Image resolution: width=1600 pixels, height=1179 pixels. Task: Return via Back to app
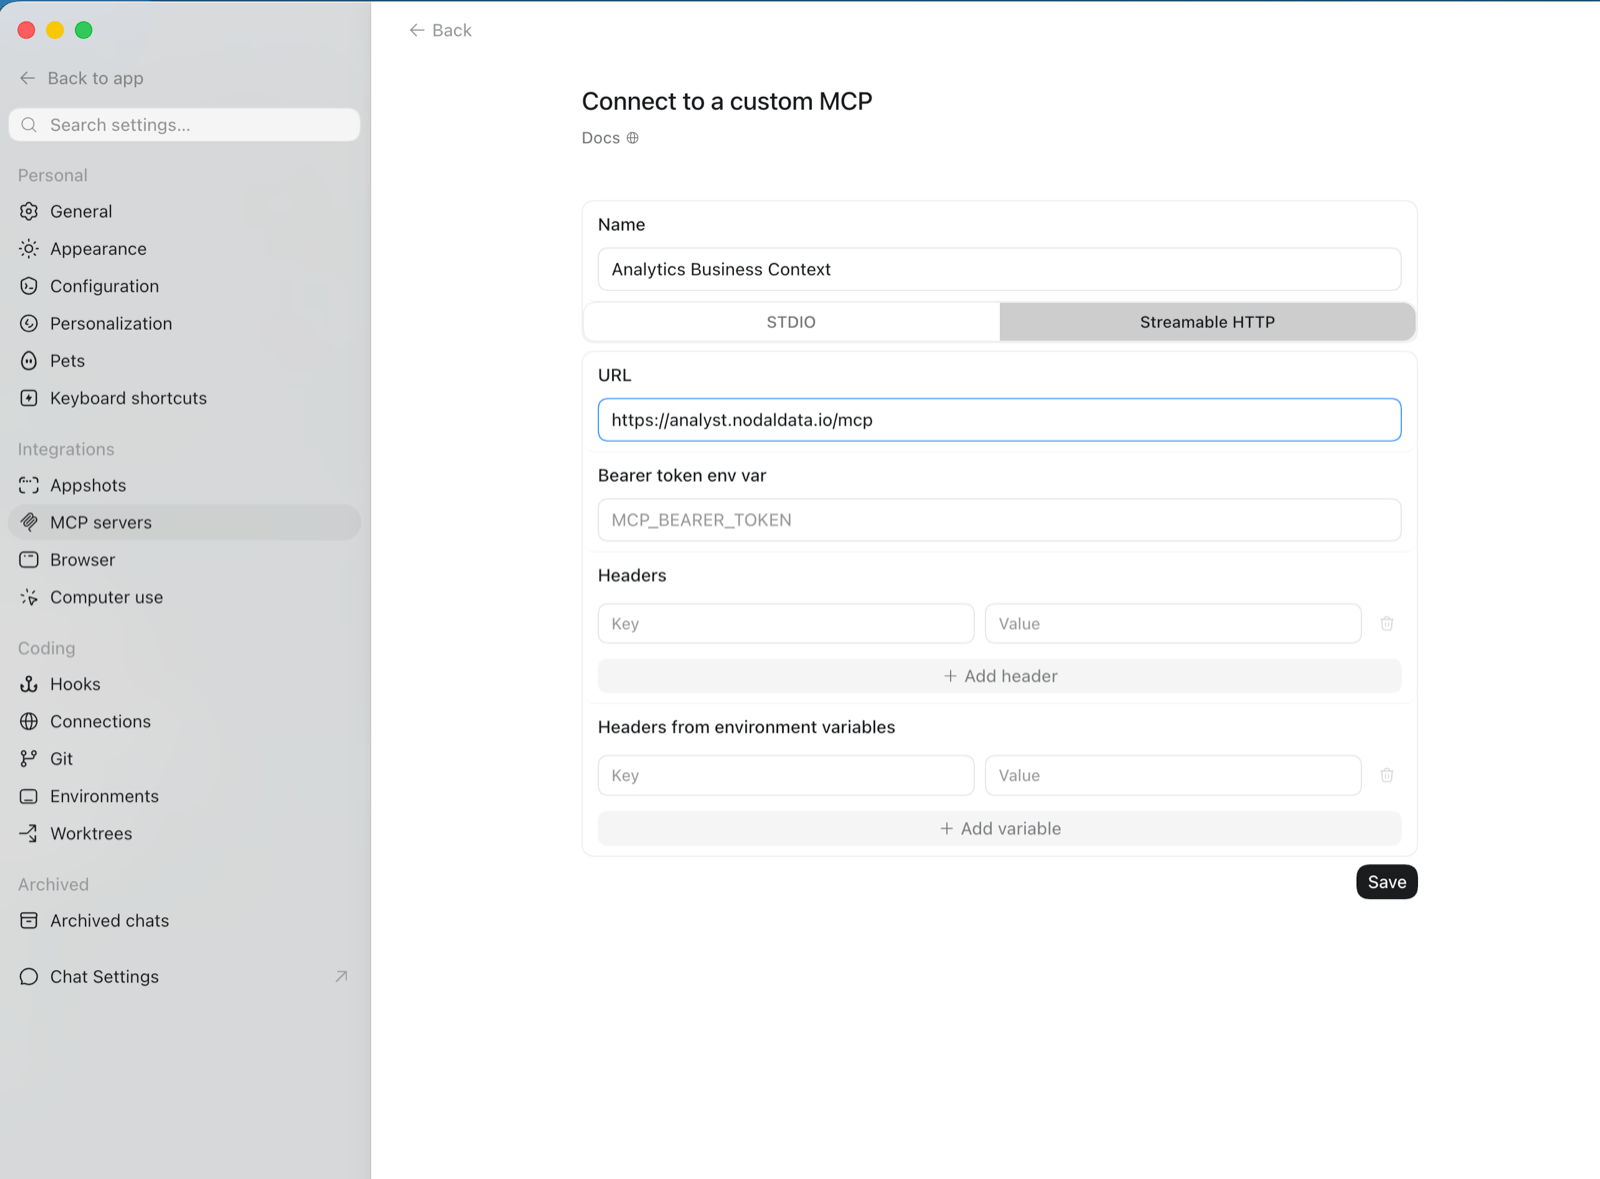tap(82, 78)
